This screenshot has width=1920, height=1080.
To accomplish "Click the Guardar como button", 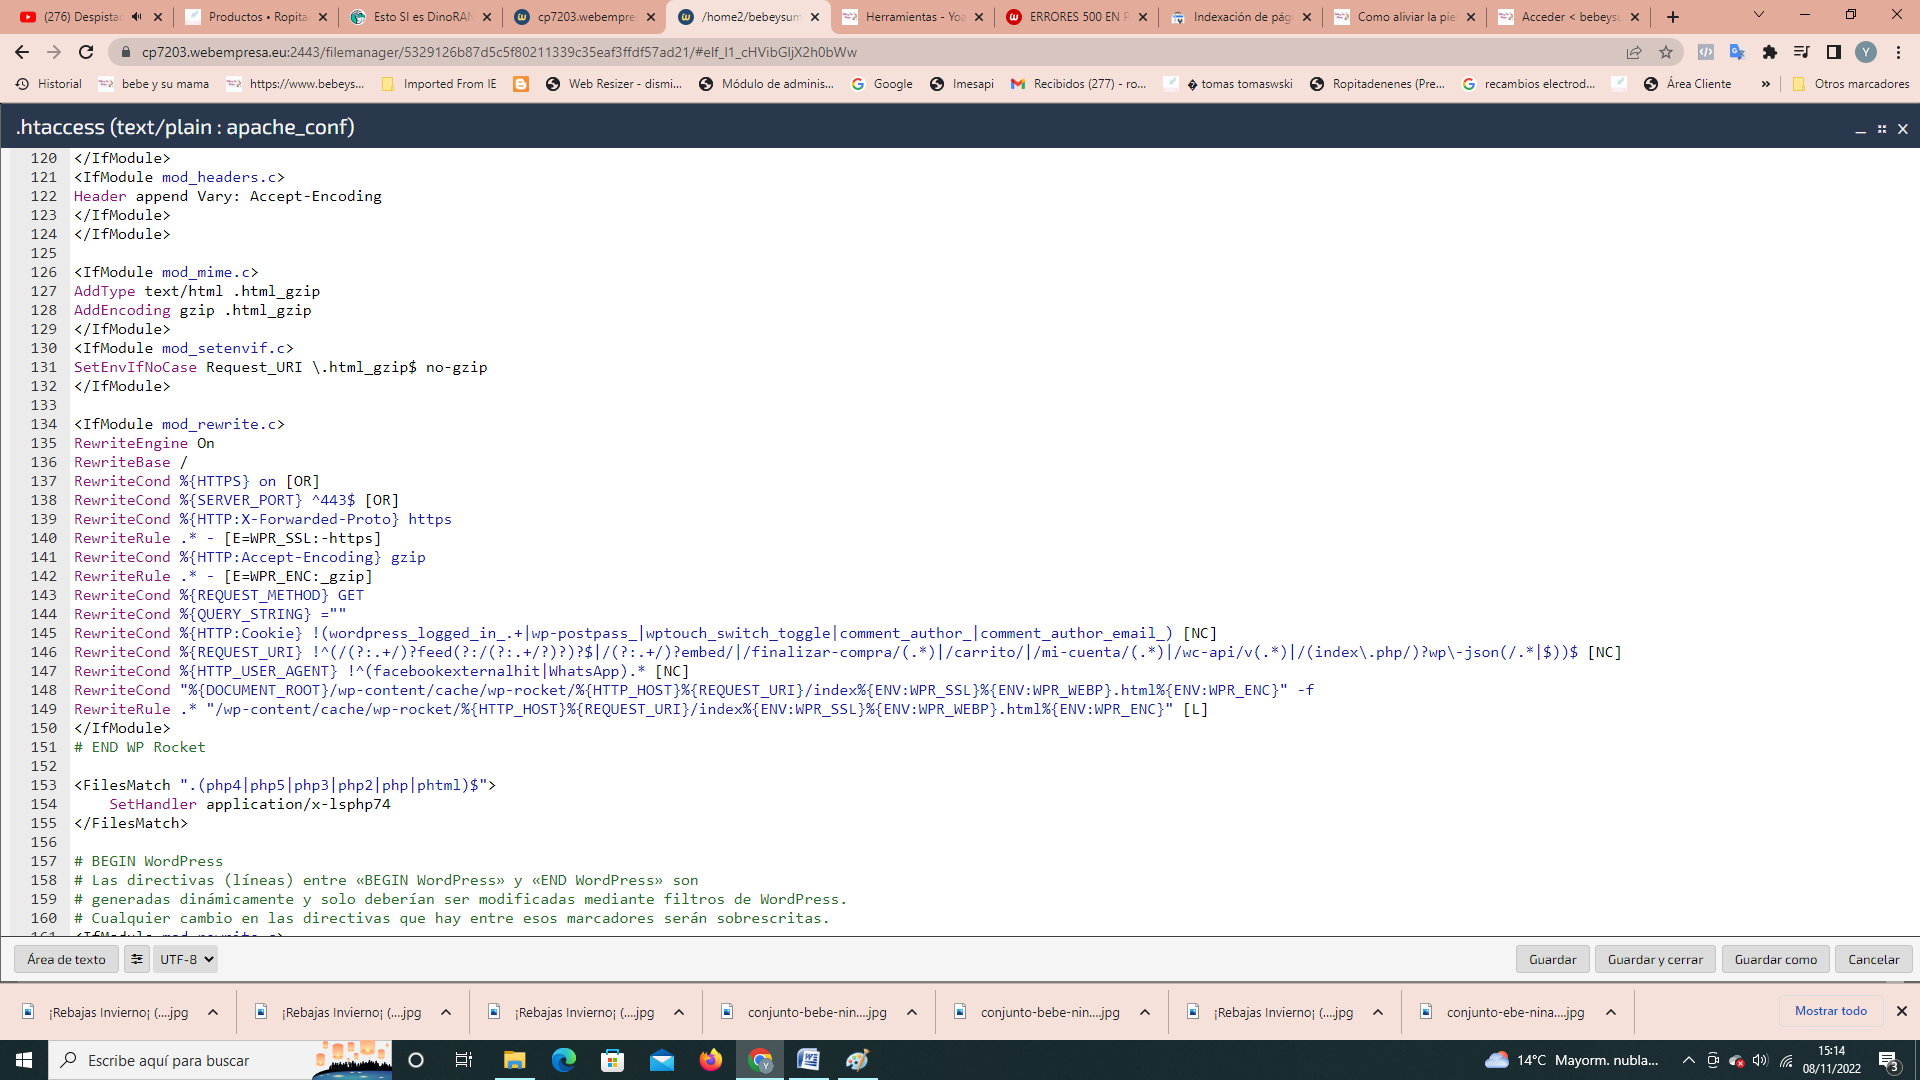I will [x=1776, y=959].
